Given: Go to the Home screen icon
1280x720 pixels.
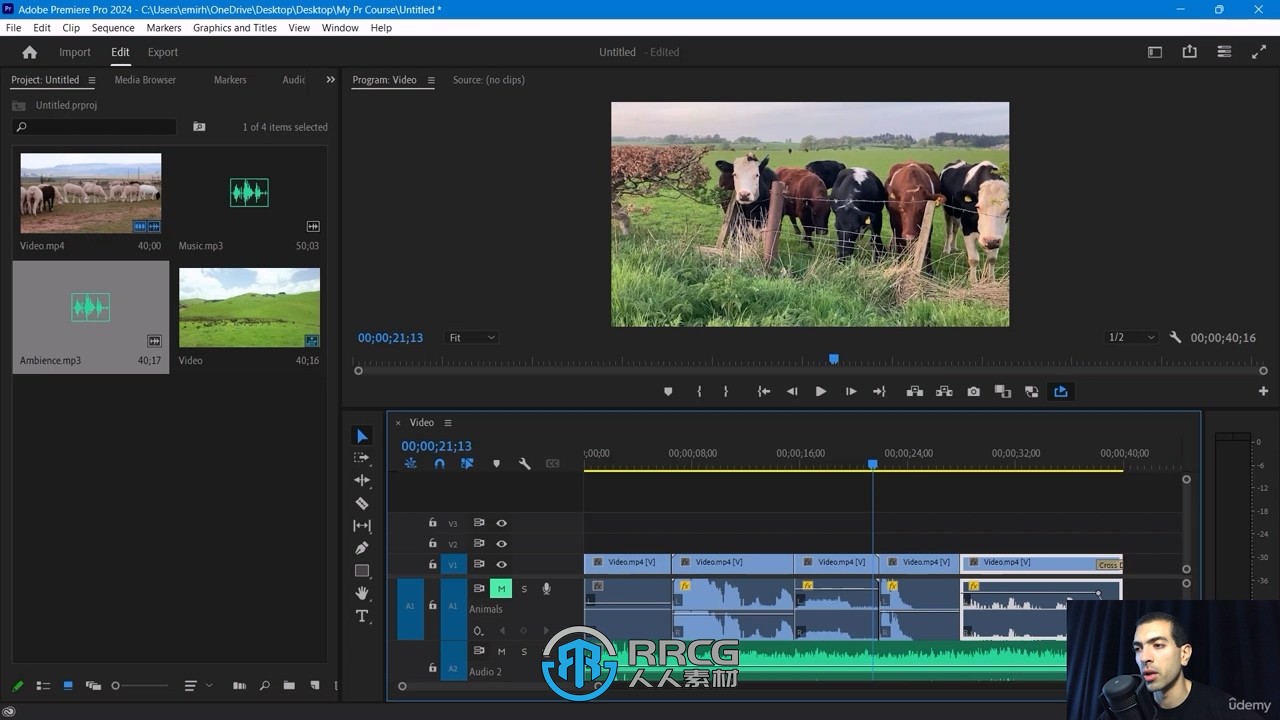Looking at the screenshot, I should tap(29, 52).
